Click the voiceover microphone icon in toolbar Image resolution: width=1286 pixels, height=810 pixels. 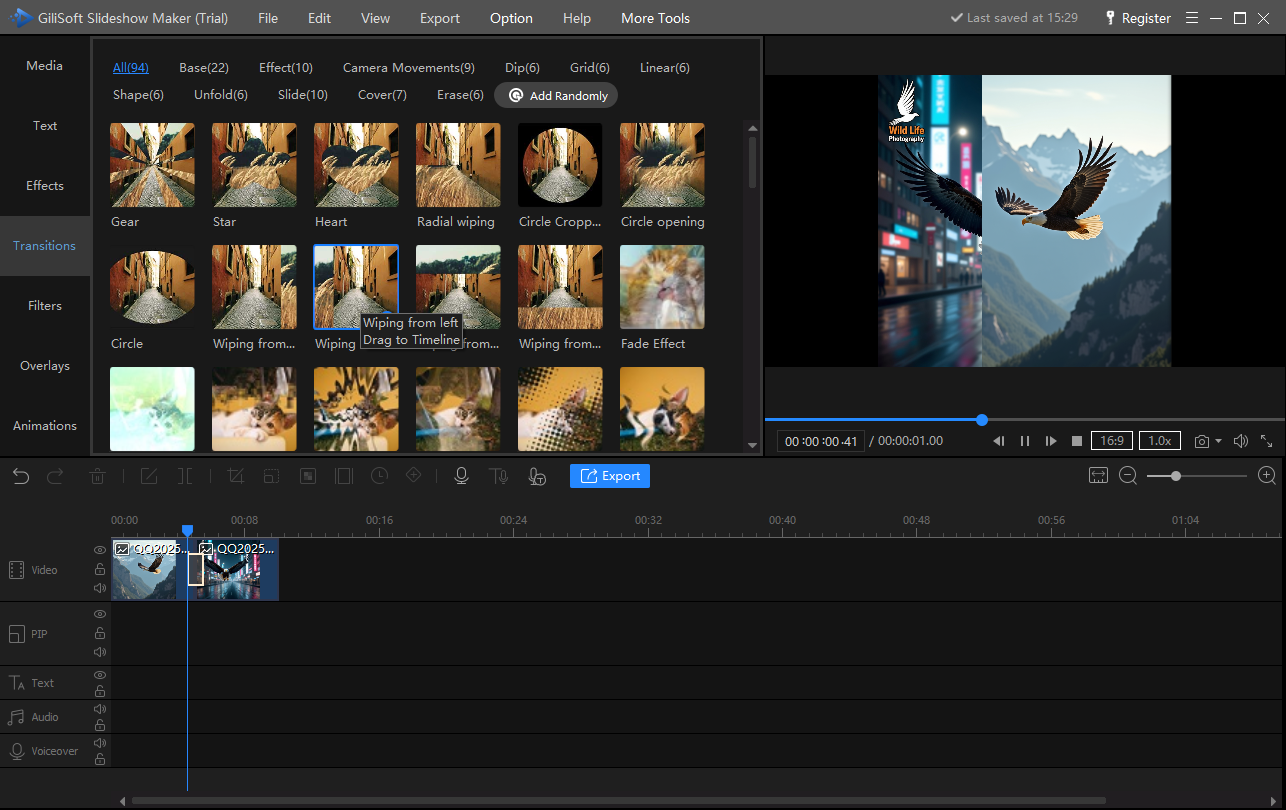(461, 476)
